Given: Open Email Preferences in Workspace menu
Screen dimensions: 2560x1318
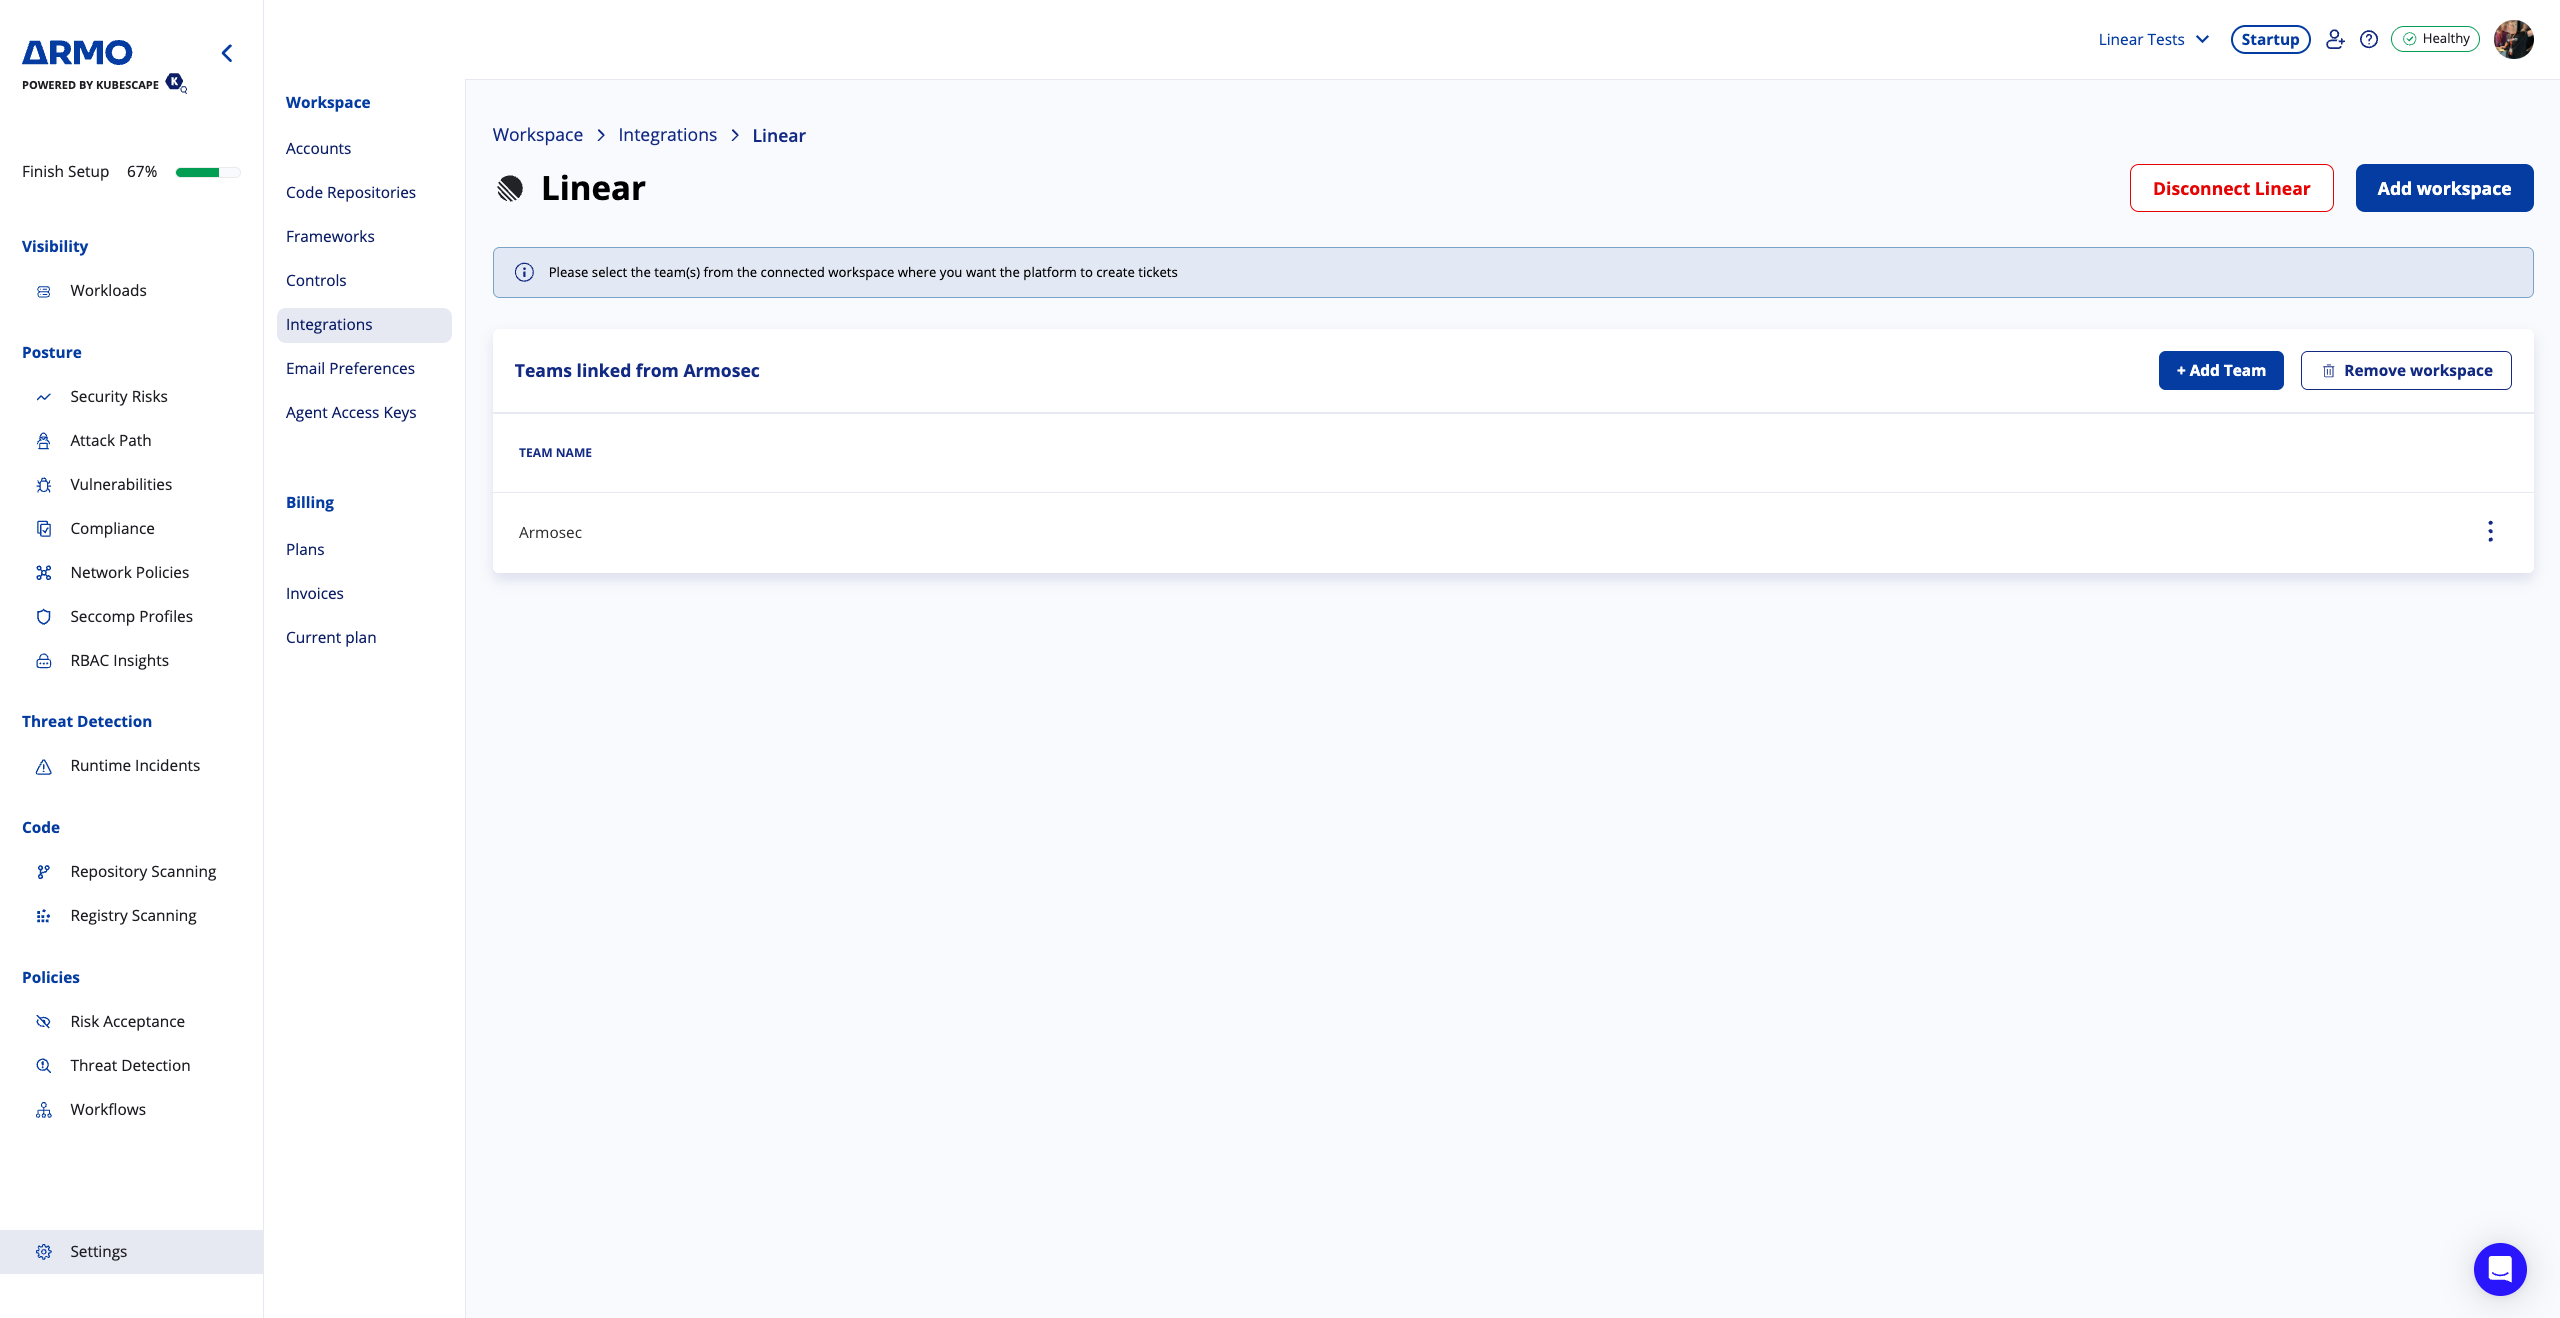Looking at the screenshot, I should pos(350,369).
